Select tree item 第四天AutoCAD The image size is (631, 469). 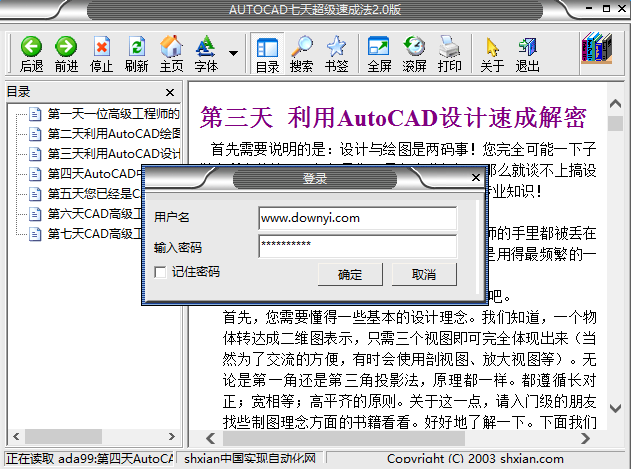[95, 174]
